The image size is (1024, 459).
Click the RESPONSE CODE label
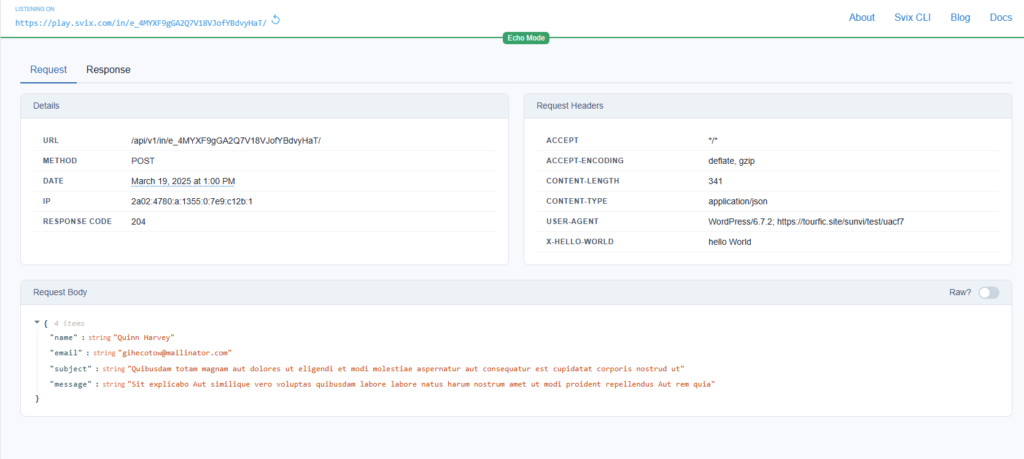[x=77, y=221]
